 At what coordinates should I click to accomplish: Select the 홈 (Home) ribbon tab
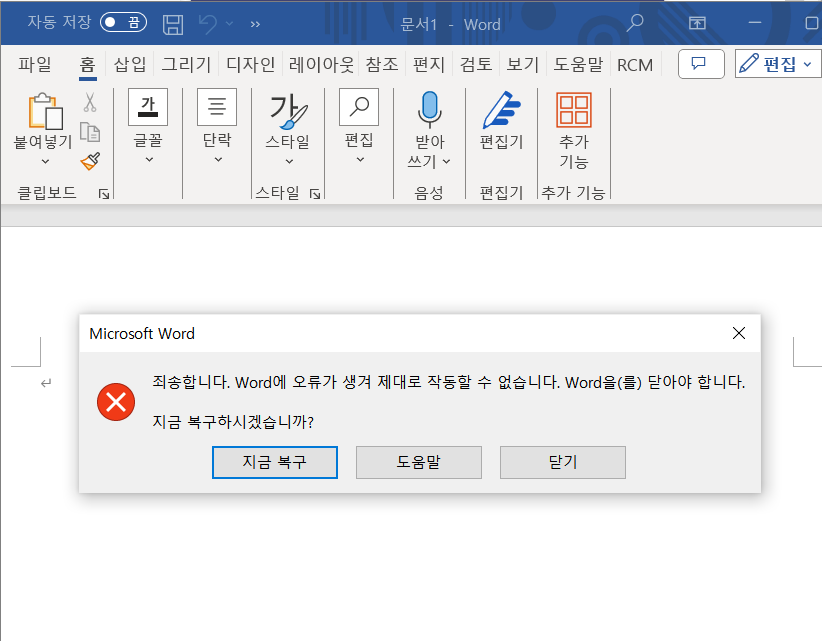point(88,64)
